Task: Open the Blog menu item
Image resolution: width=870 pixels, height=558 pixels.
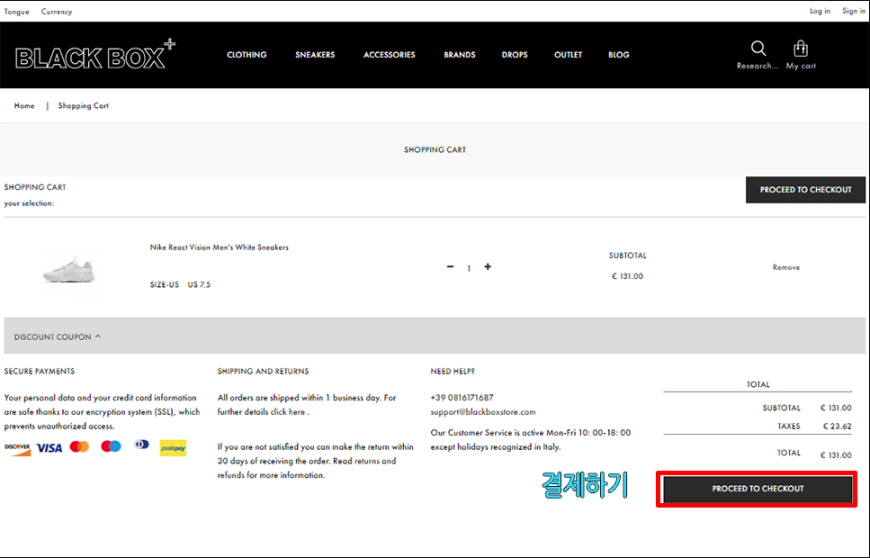Action: [x=619, y=54]
